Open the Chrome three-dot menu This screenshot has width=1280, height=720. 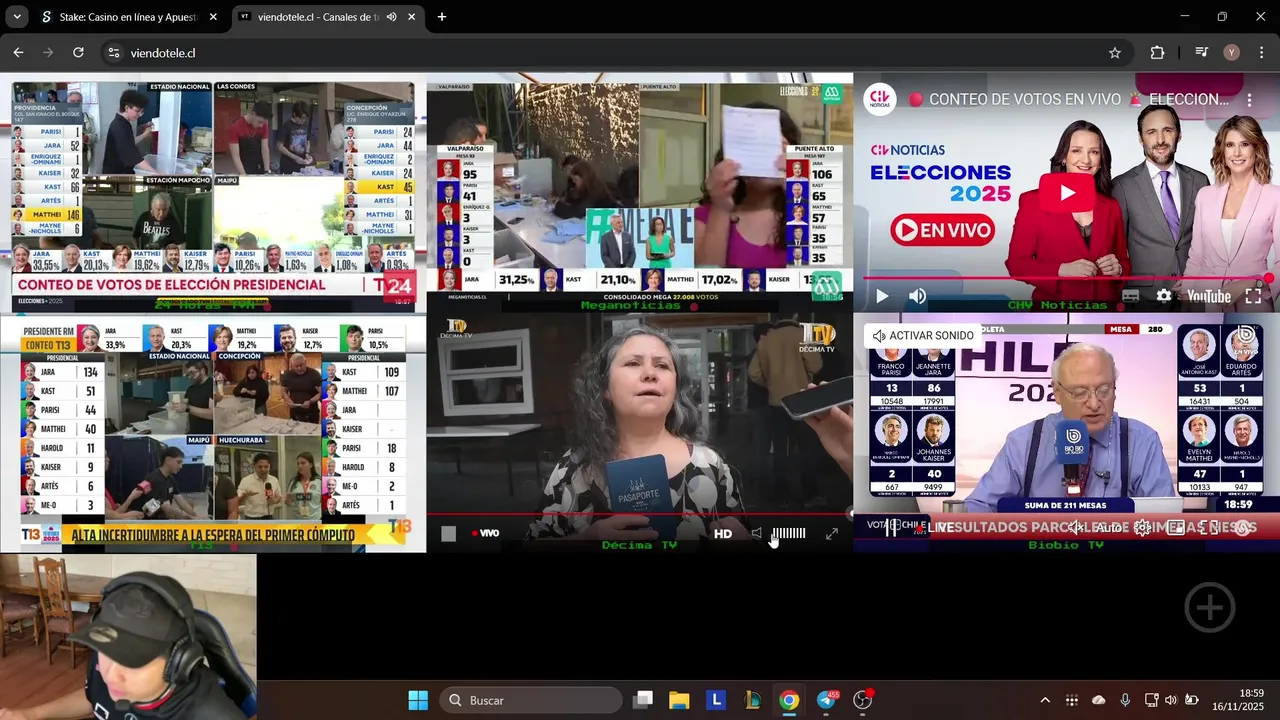tap(1261, 53)
